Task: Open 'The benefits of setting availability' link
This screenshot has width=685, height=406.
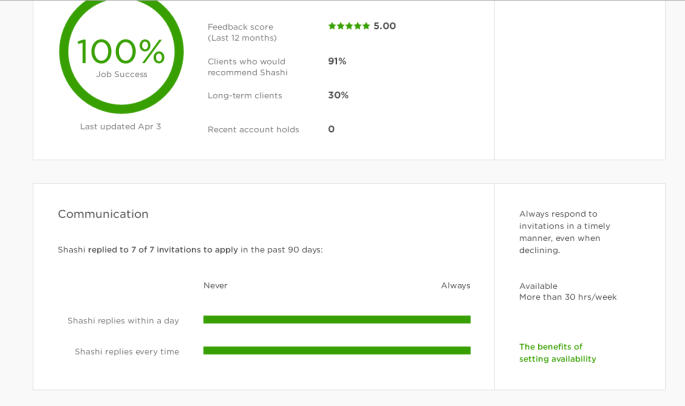Action: (557, 353)
